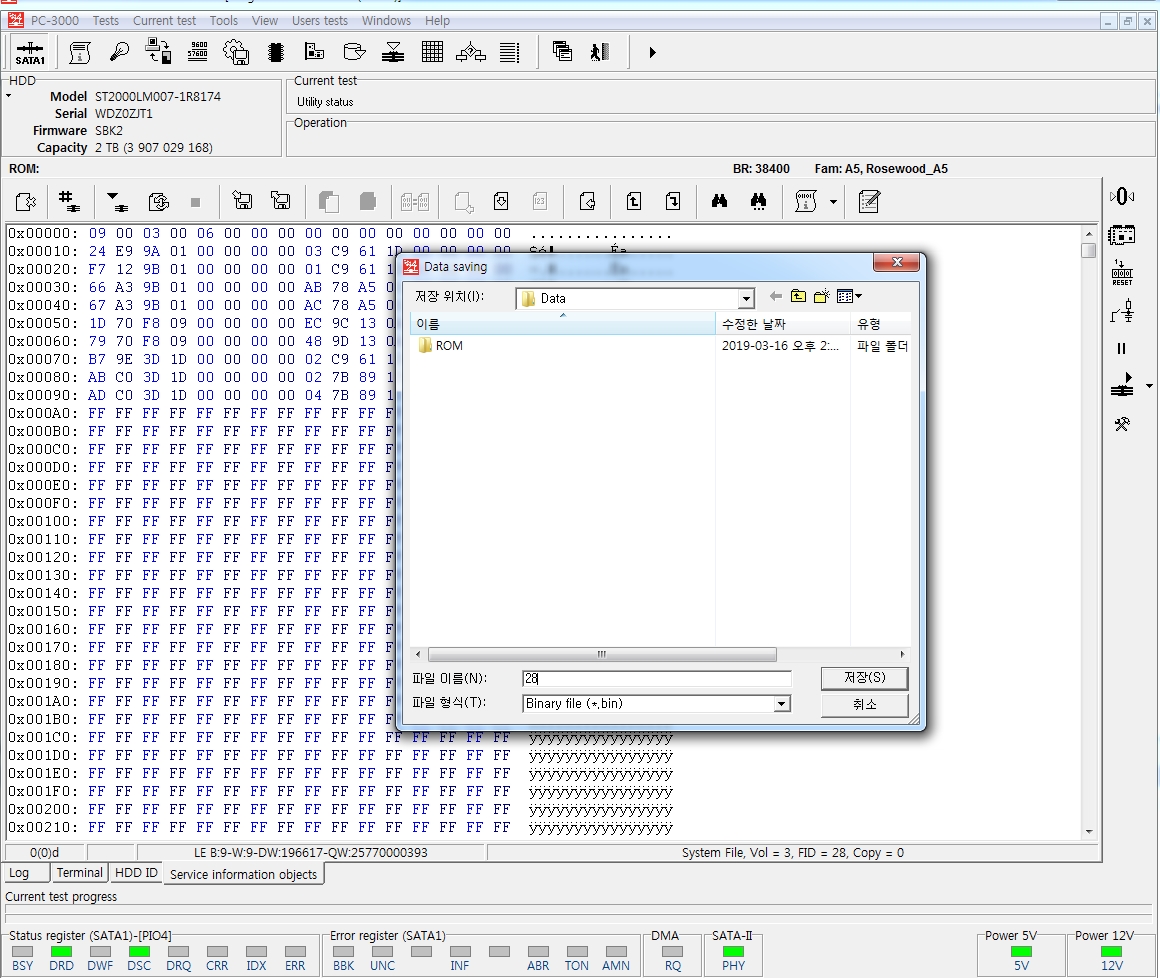The image size is (1160, 978).
Task: Click the first binoculars find icon
Action: pyautogui.click(x=719, y=202)
